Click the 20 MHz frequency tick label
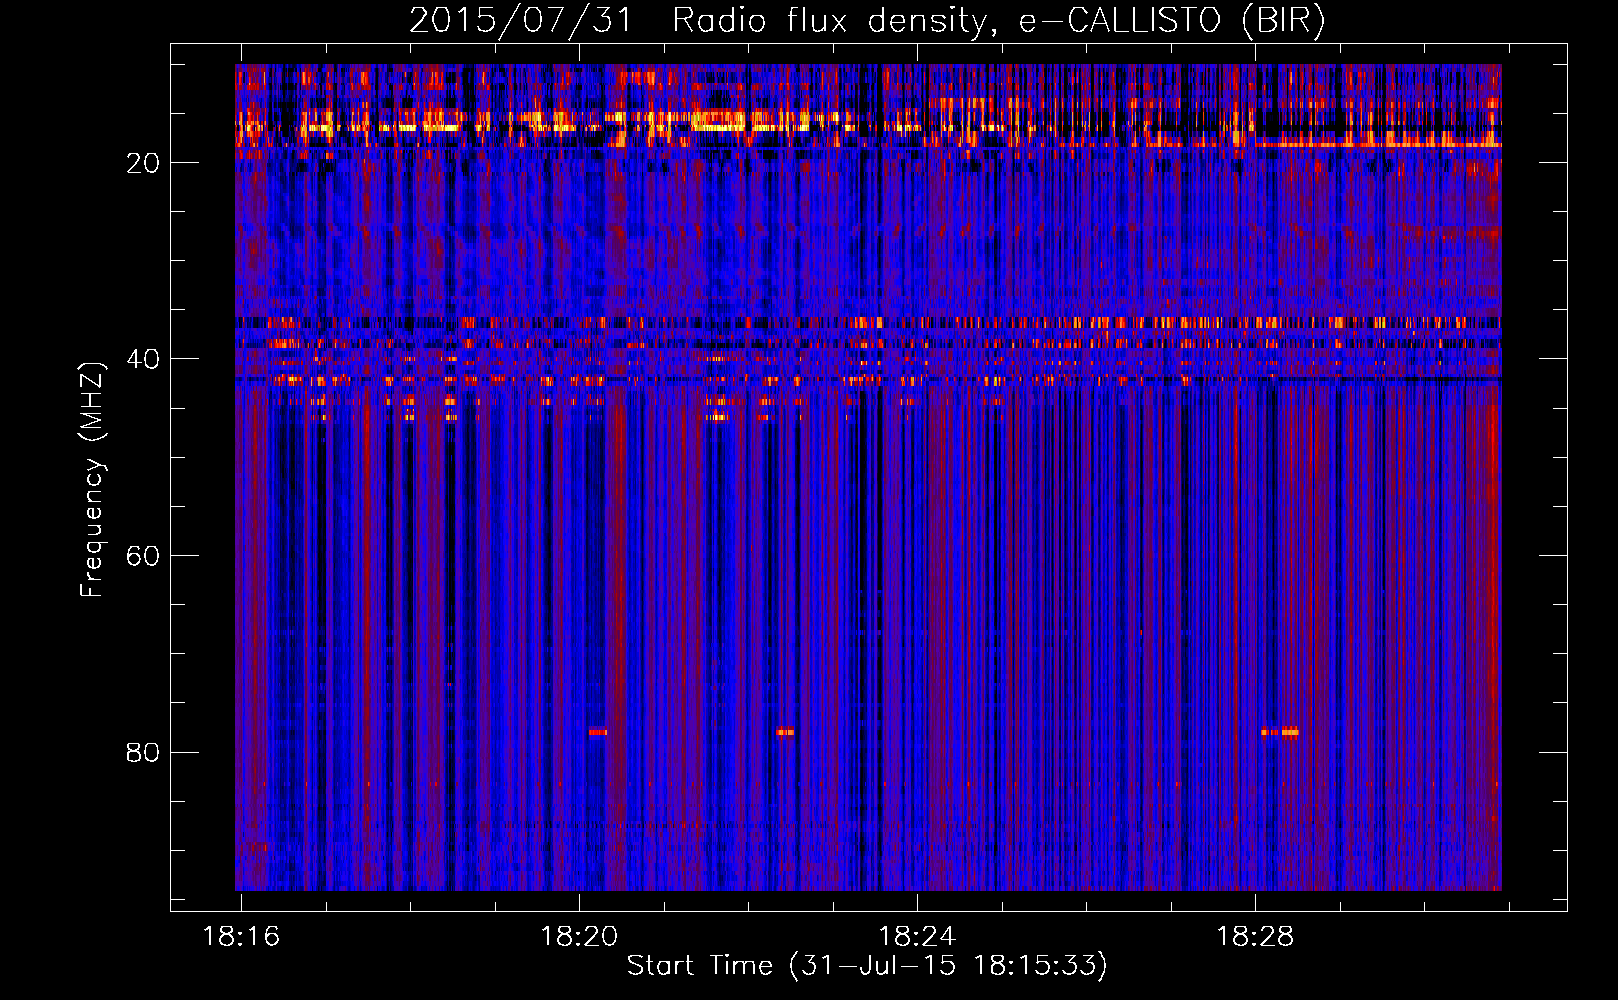Image resolution: width=1618 pixels, height=1000 pixels. click(143, 163)
